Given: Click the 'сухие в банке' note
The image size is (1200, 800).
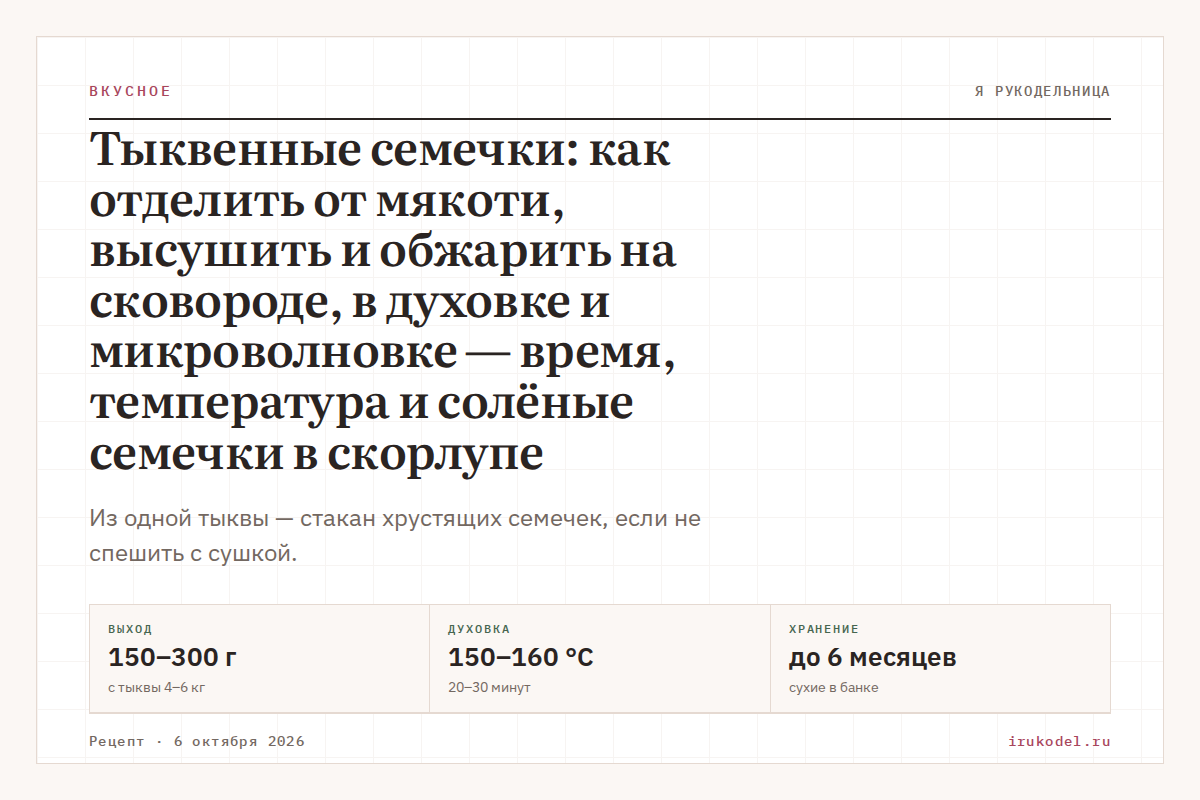Looking at the screenshot, I should 834,688.
